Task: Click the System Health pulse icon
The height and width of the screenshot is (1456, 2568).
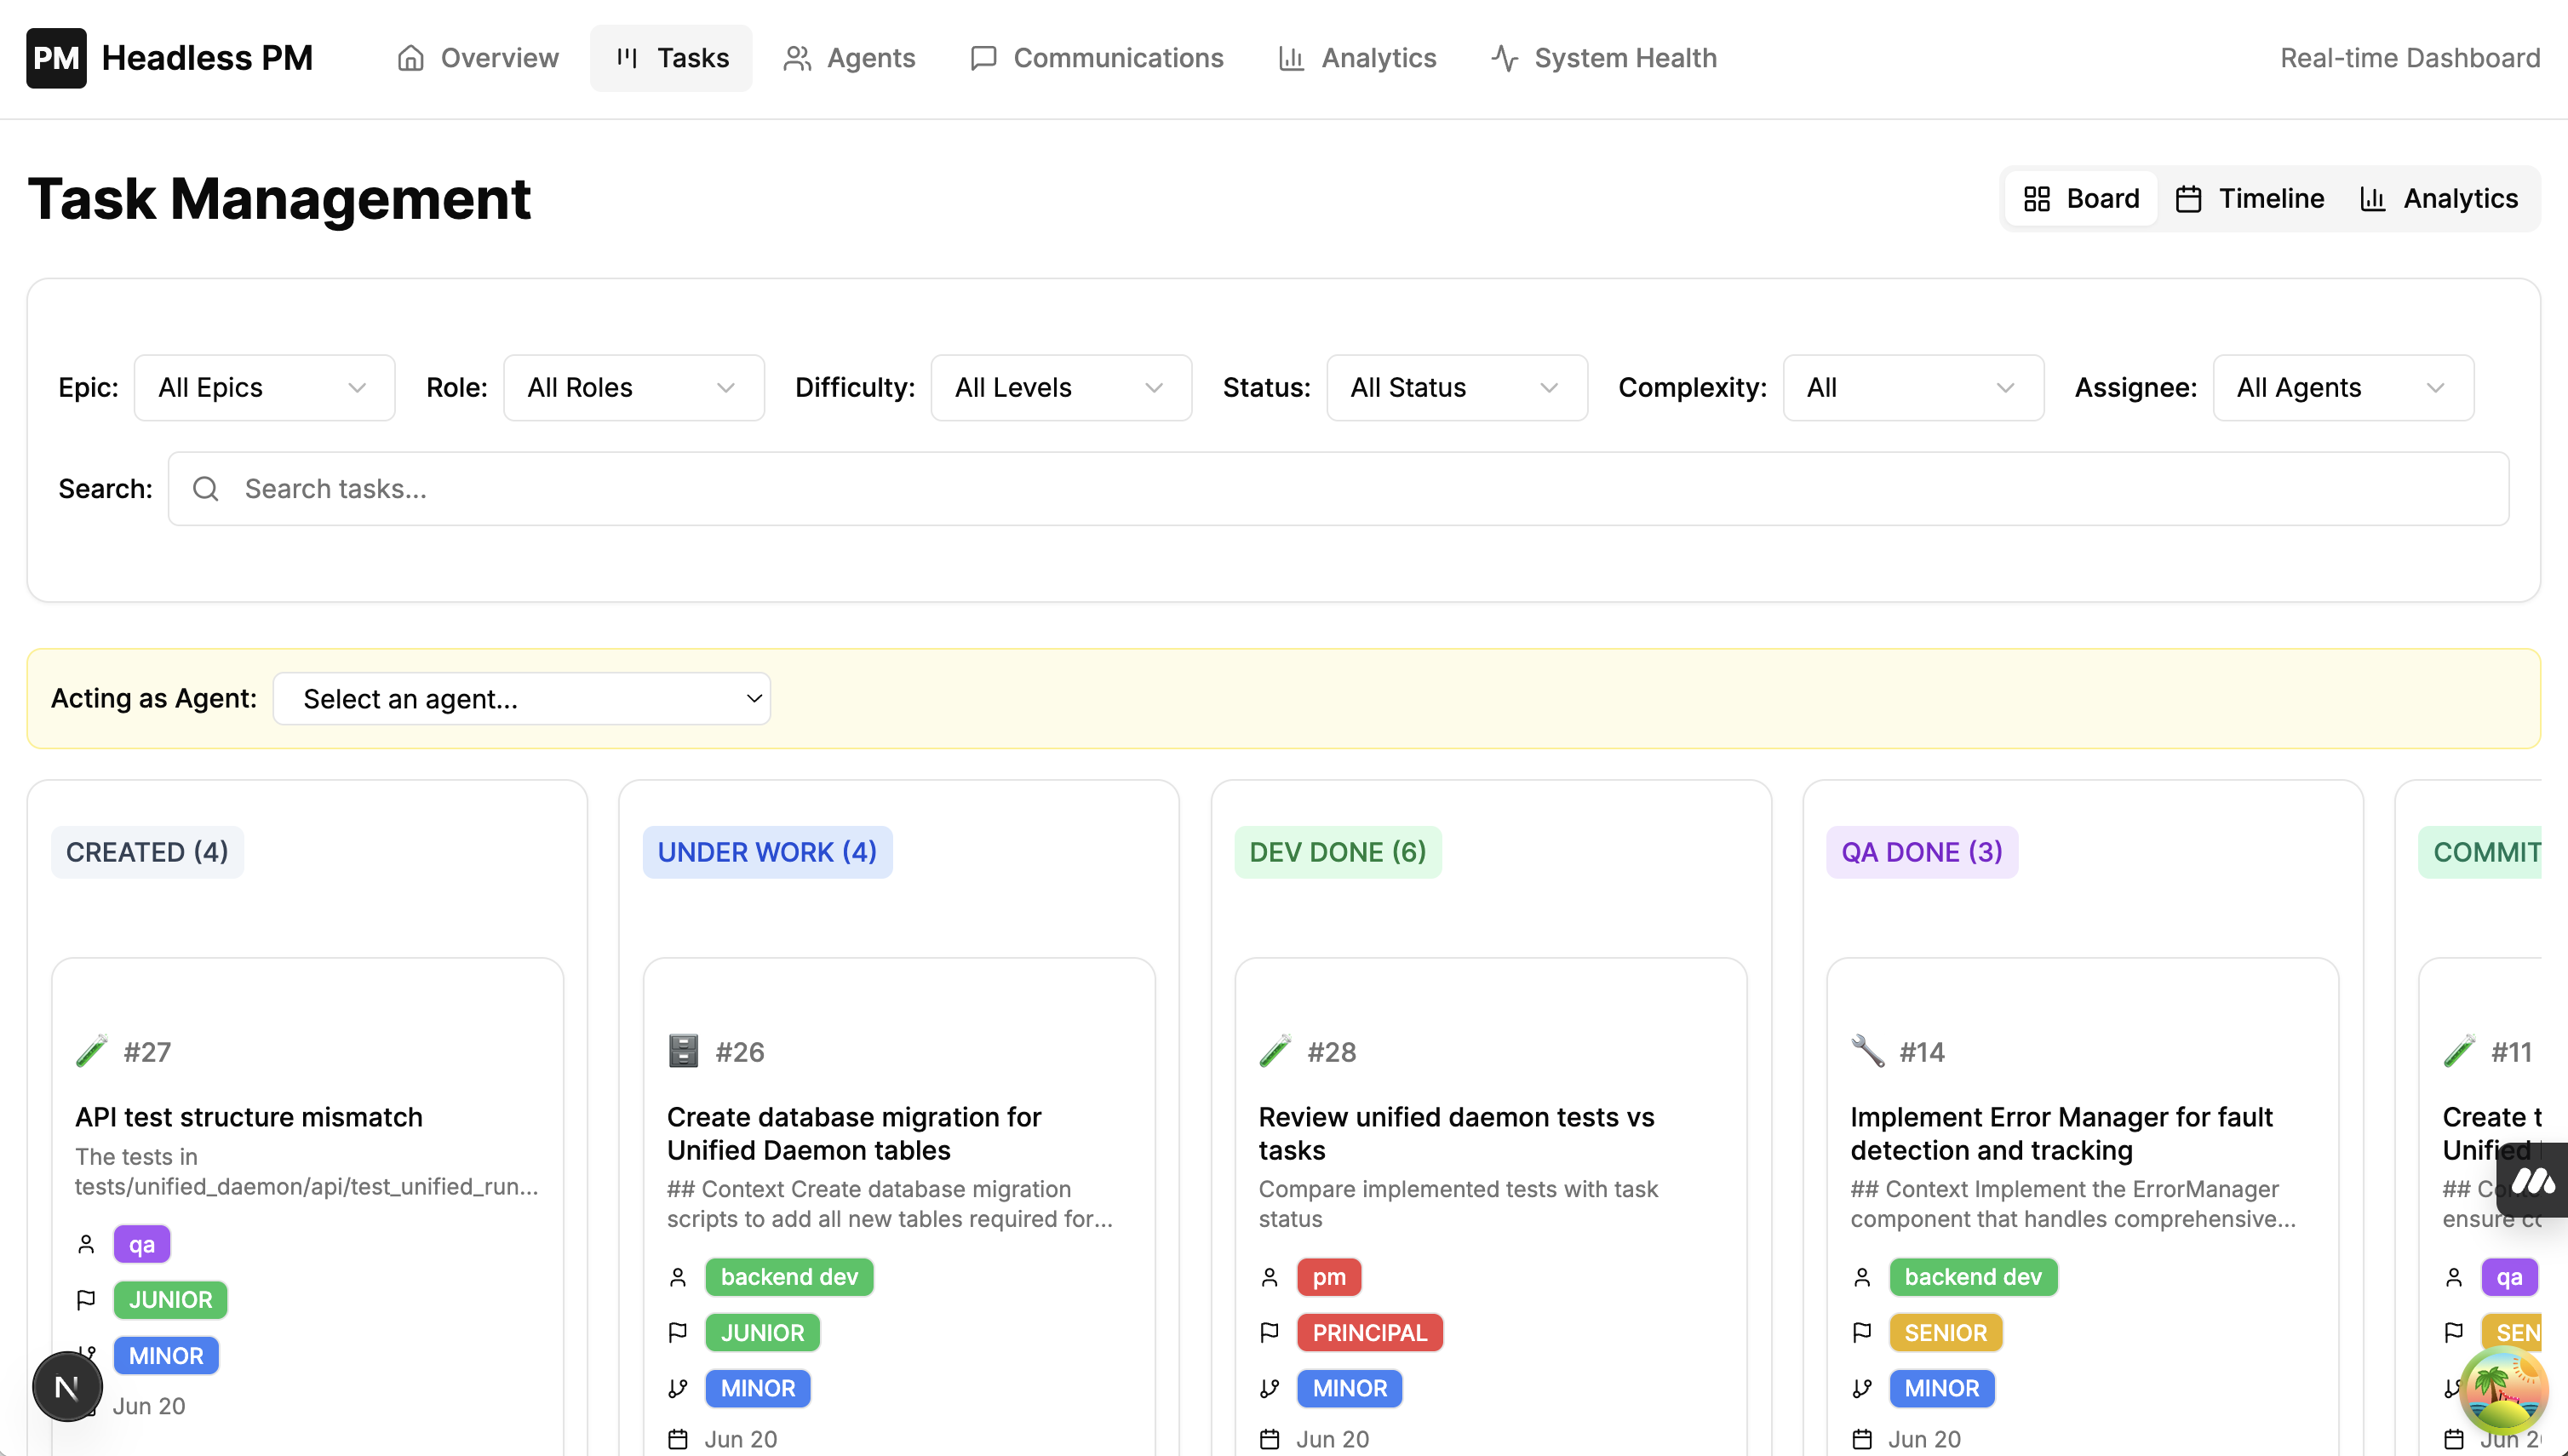Action: (x=1504, y=58)
